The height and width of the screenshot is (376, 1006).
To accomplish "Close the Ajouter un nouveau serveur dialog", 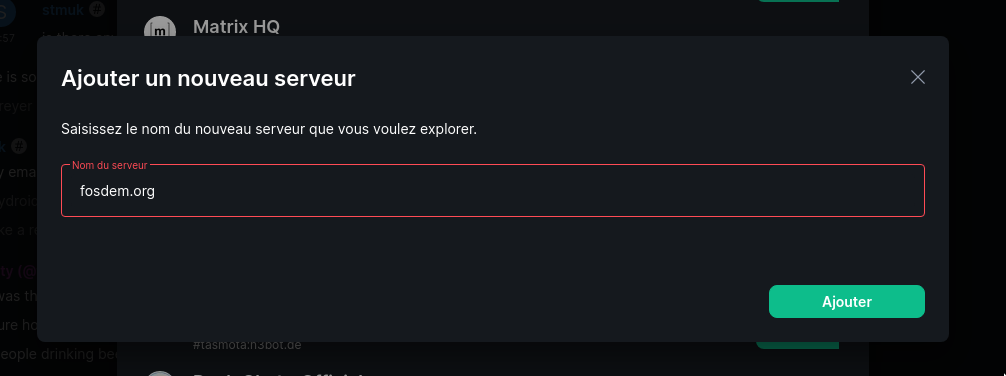I will (917, 78).
